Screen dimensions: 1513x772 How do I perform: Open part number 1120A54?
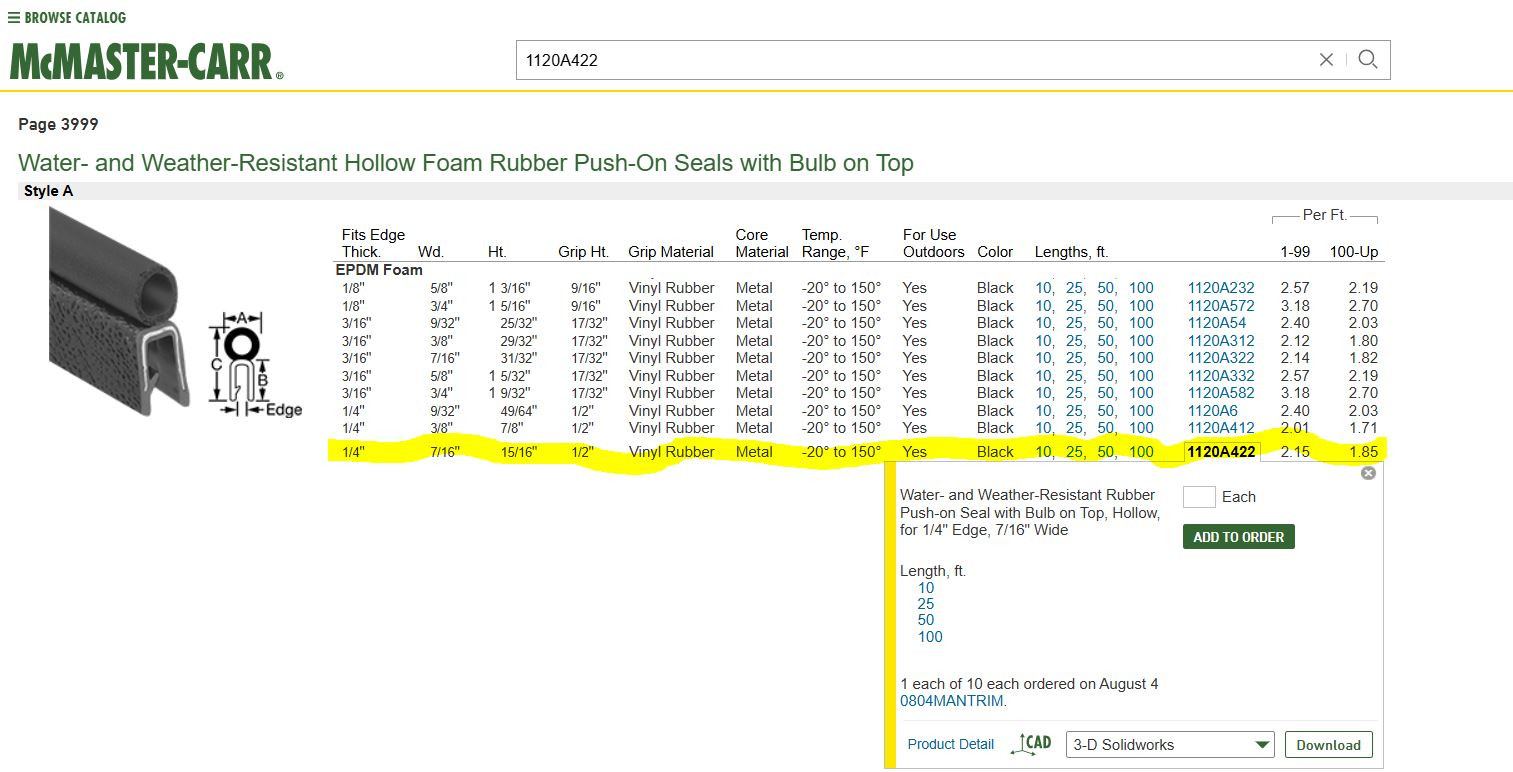pos(1217,323)
